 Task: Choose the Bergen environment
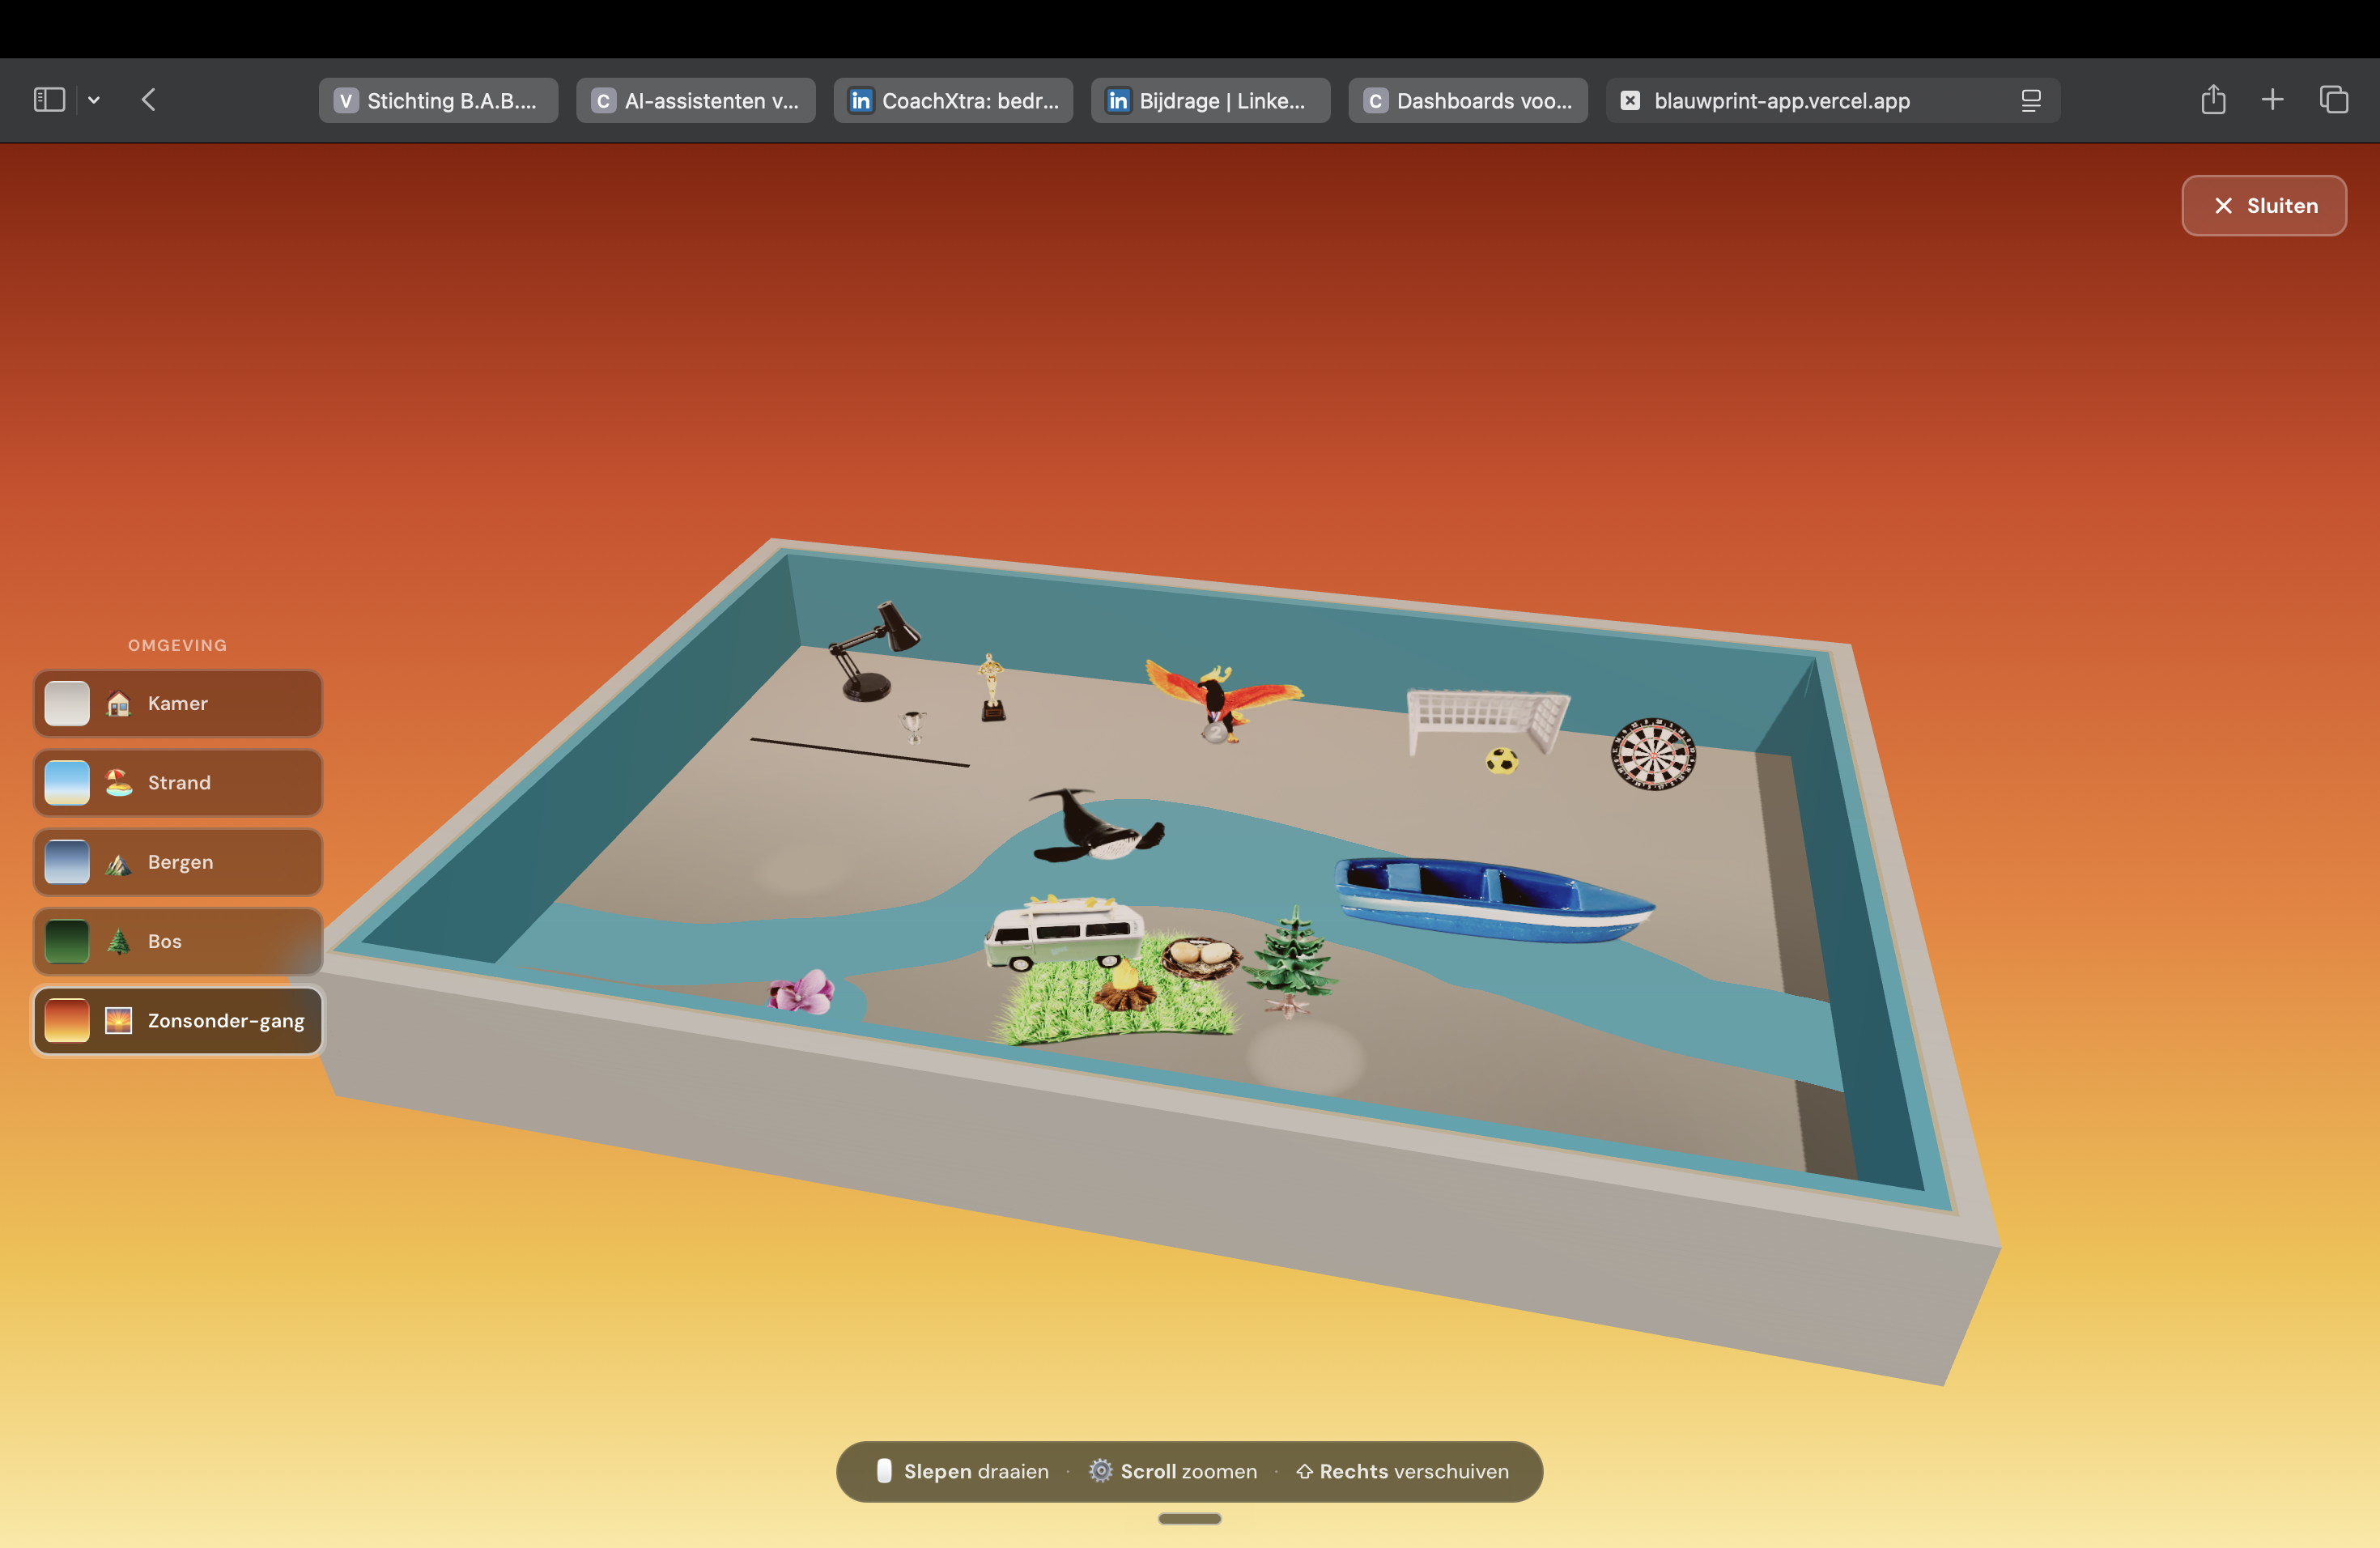tap(178, 862)
